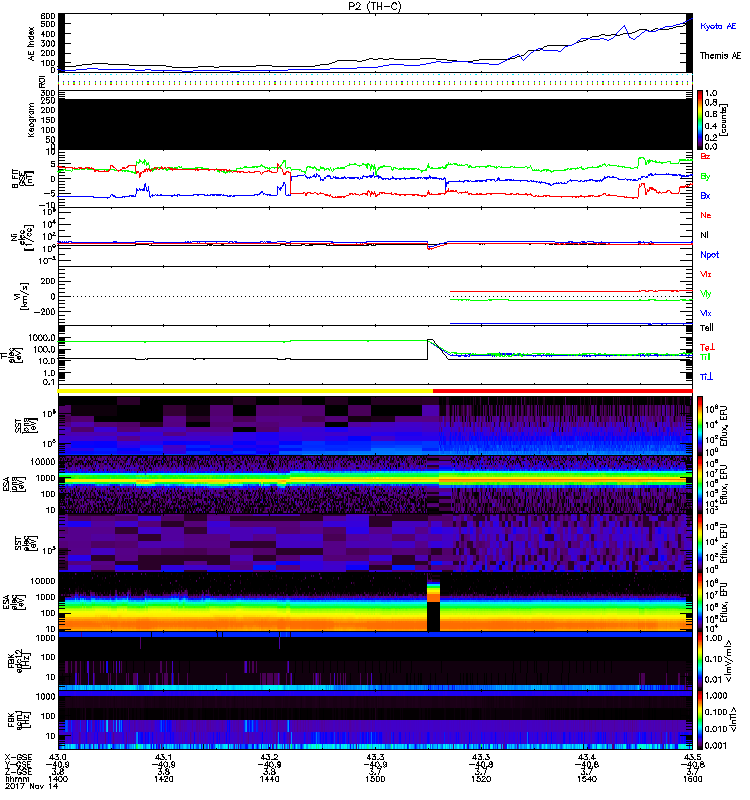Image resolution: width=750 pixels, height=800 pixels.
Task: Click the blue Vix velocity legend
Action: coord(705,313)
